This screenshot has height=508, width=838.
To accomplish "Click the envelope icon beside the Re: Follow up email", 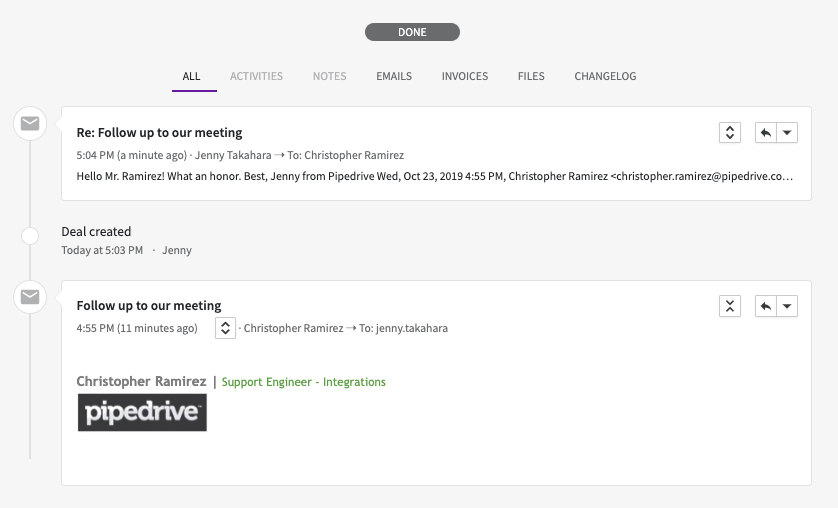I will pos(30,123).
